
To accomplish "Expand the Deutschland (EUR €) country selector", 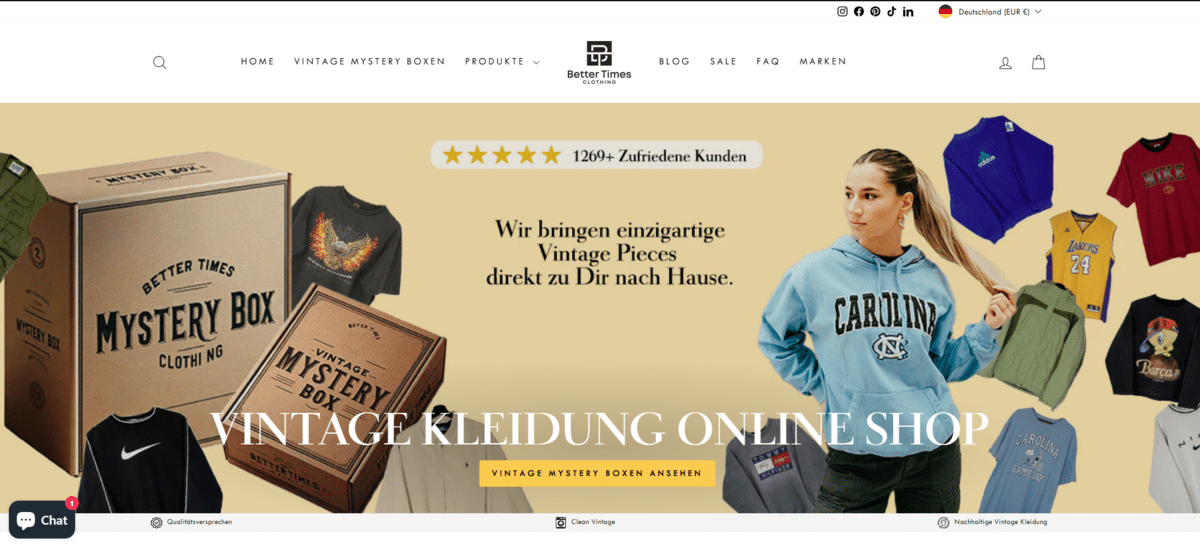I will pyautogui.click(x=990, y=12).
